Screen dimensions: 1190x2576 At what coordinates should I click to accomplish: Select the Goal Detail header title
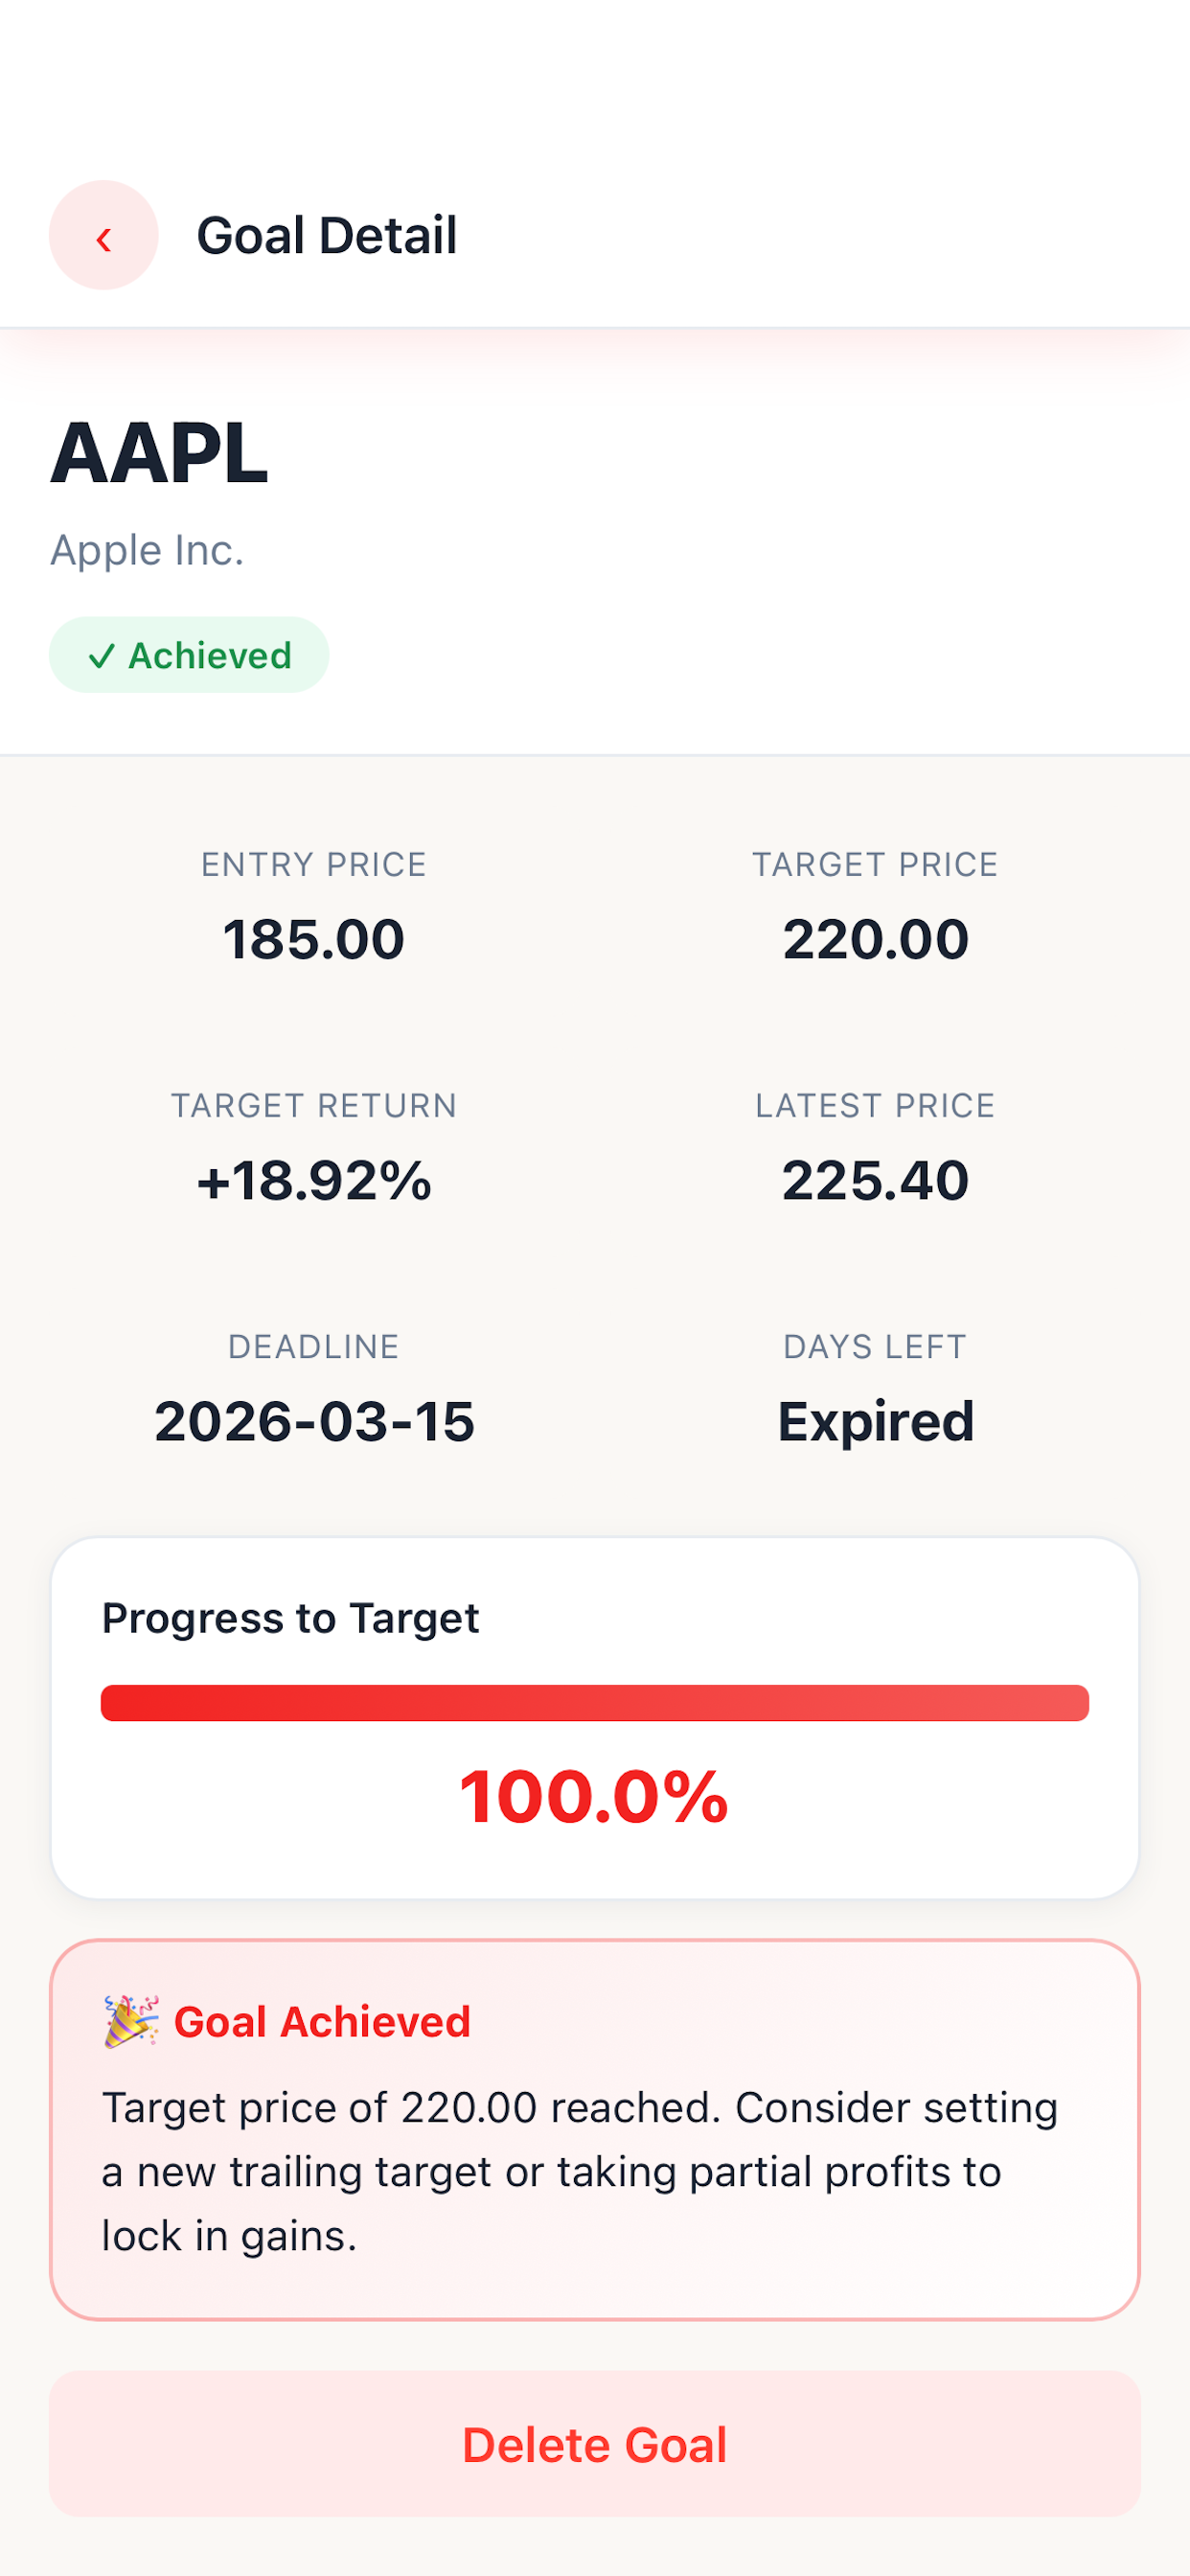point(327,236)
